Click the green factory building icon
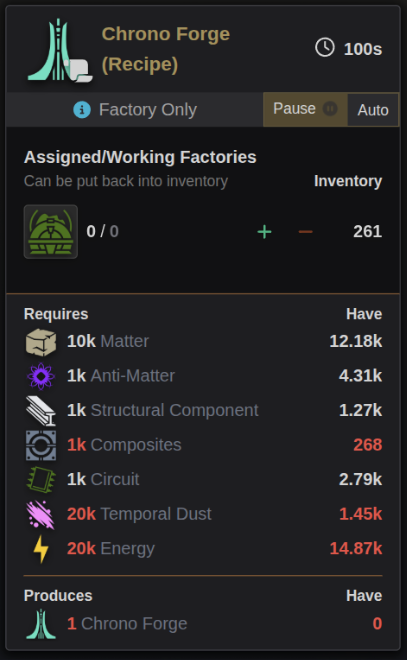Screen dimensions: 407x660 [51, 232]
